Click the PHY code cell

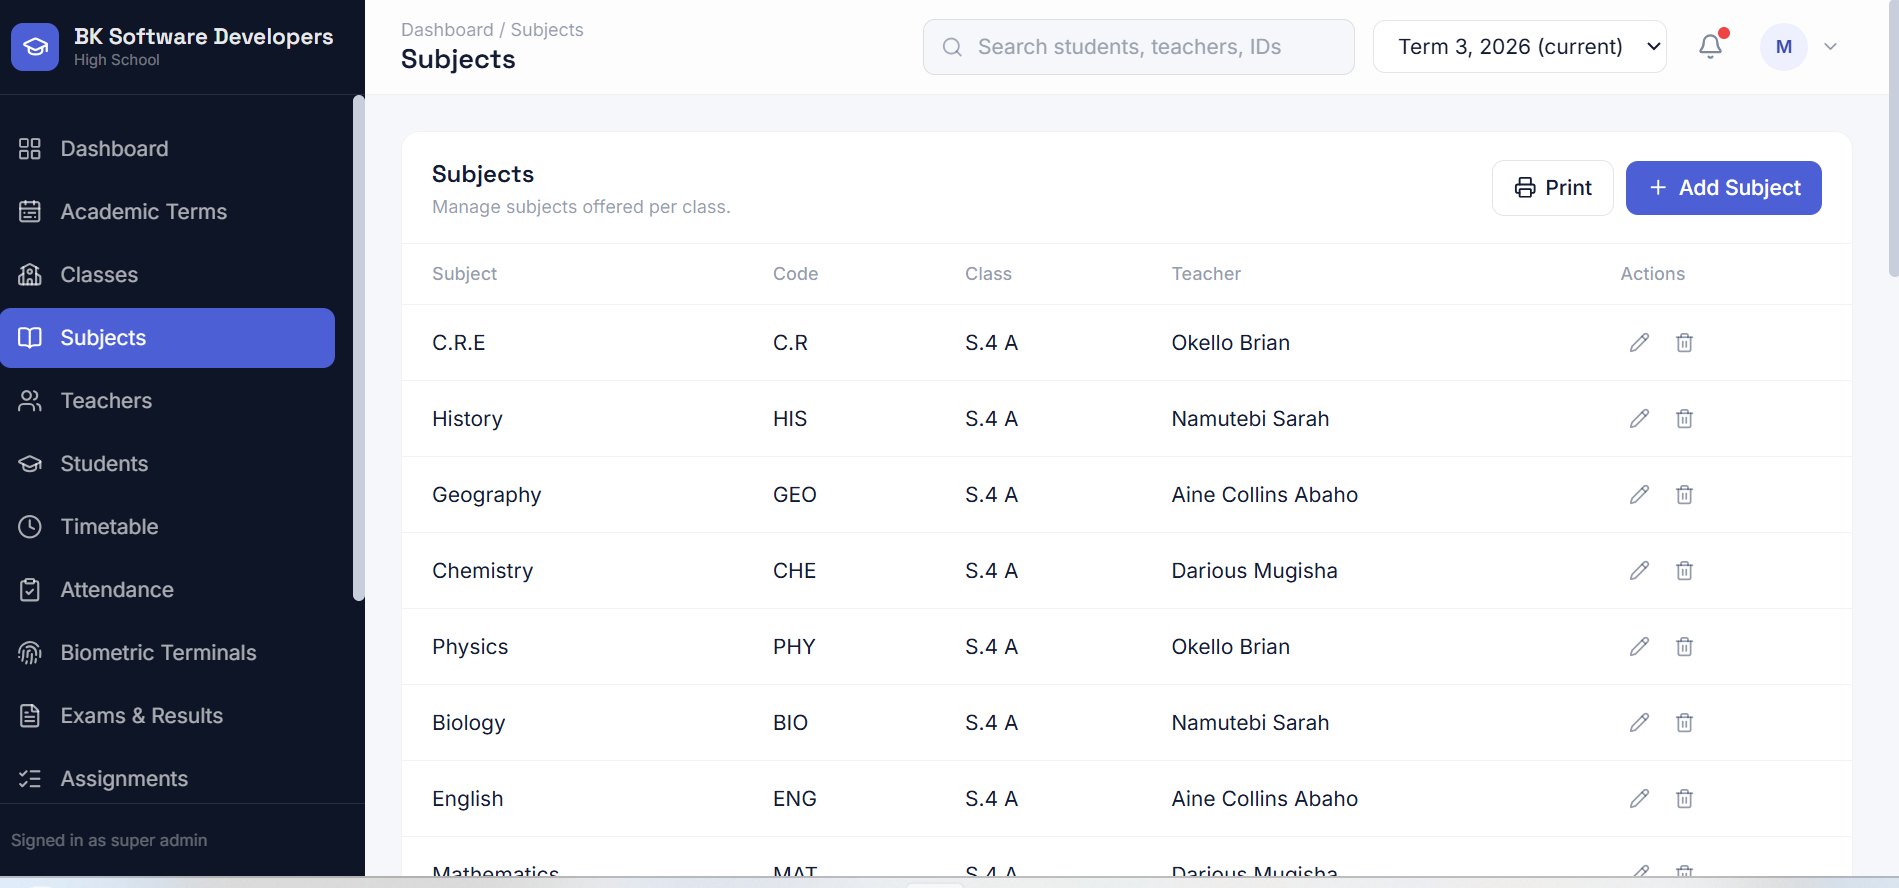[794, 647]
